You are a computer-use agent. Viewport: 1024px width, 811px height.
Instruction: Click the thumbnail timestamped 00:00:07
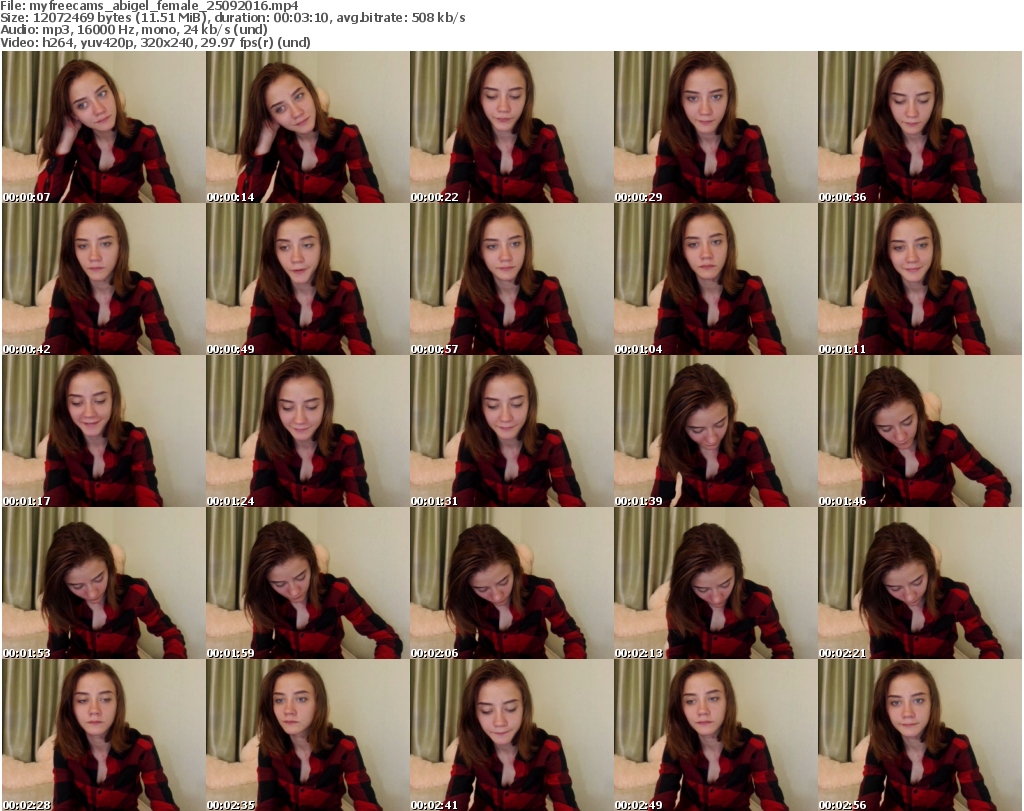[103, 127]
